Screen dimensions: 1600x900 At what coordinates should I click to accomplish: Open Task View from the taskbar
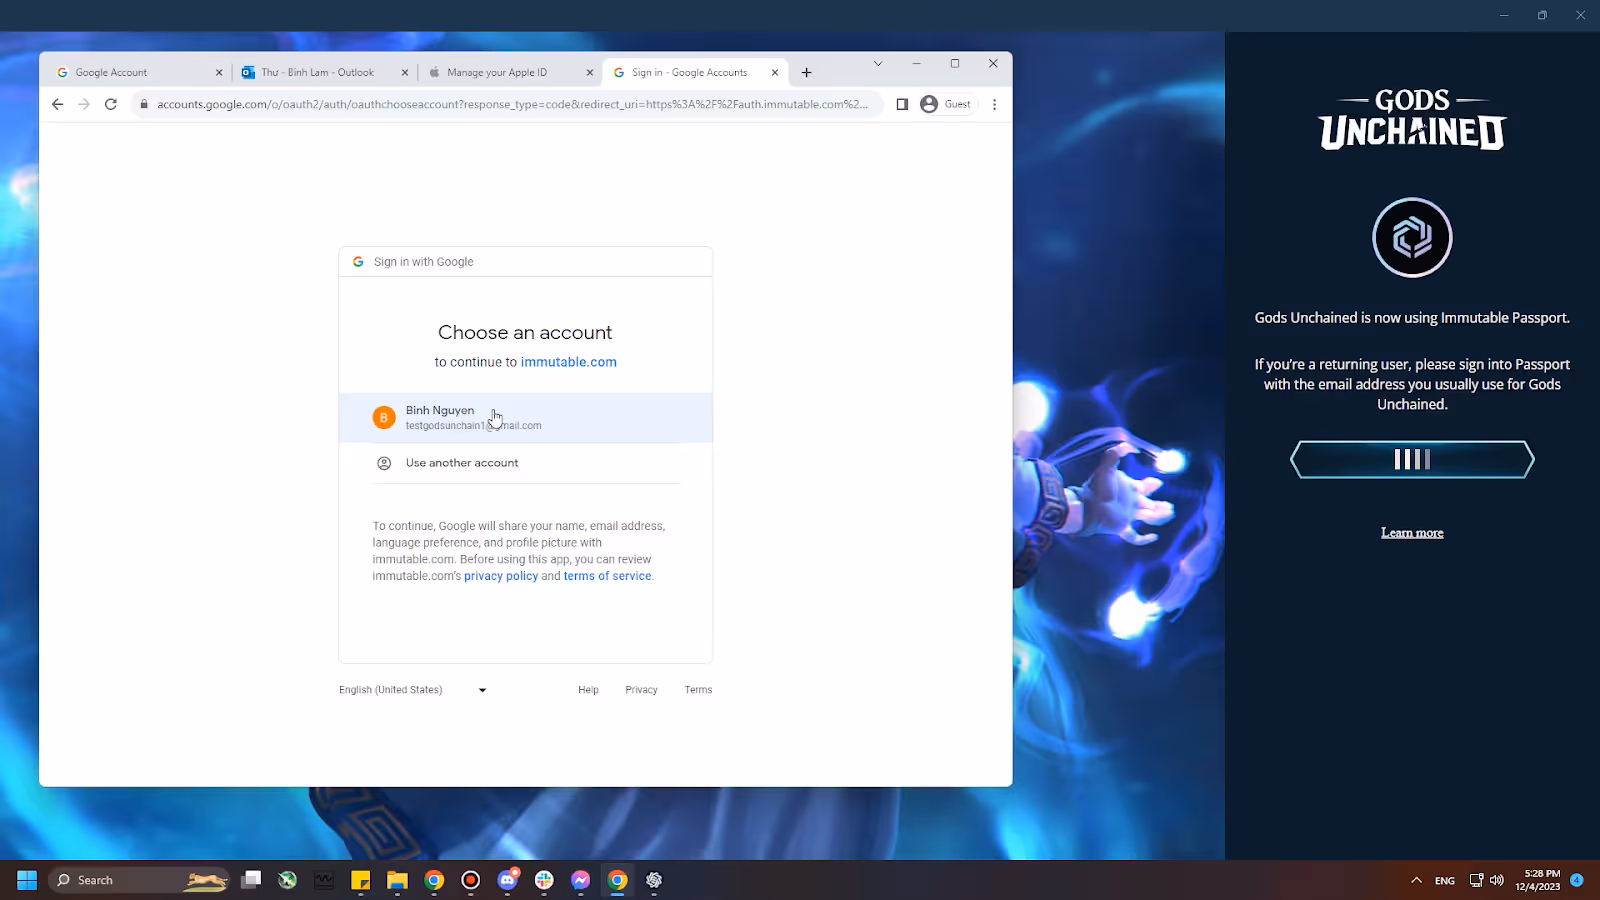tap(251, 880)
